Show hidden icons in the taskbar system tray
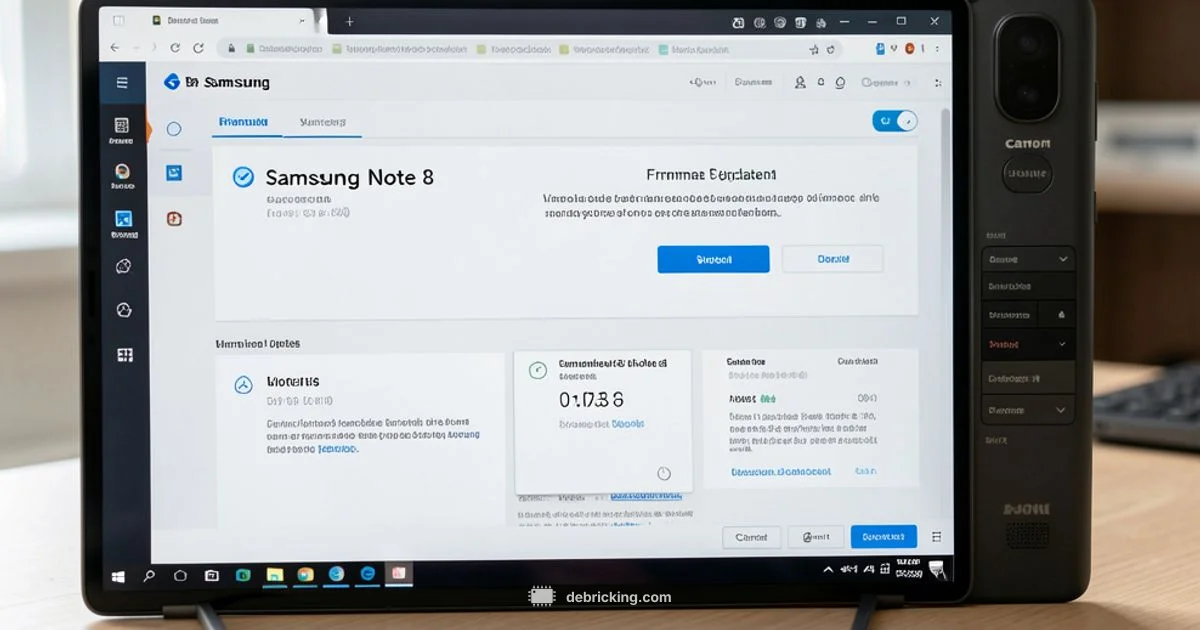Viewport: 1200px width, 630px height. coord(828,570)
